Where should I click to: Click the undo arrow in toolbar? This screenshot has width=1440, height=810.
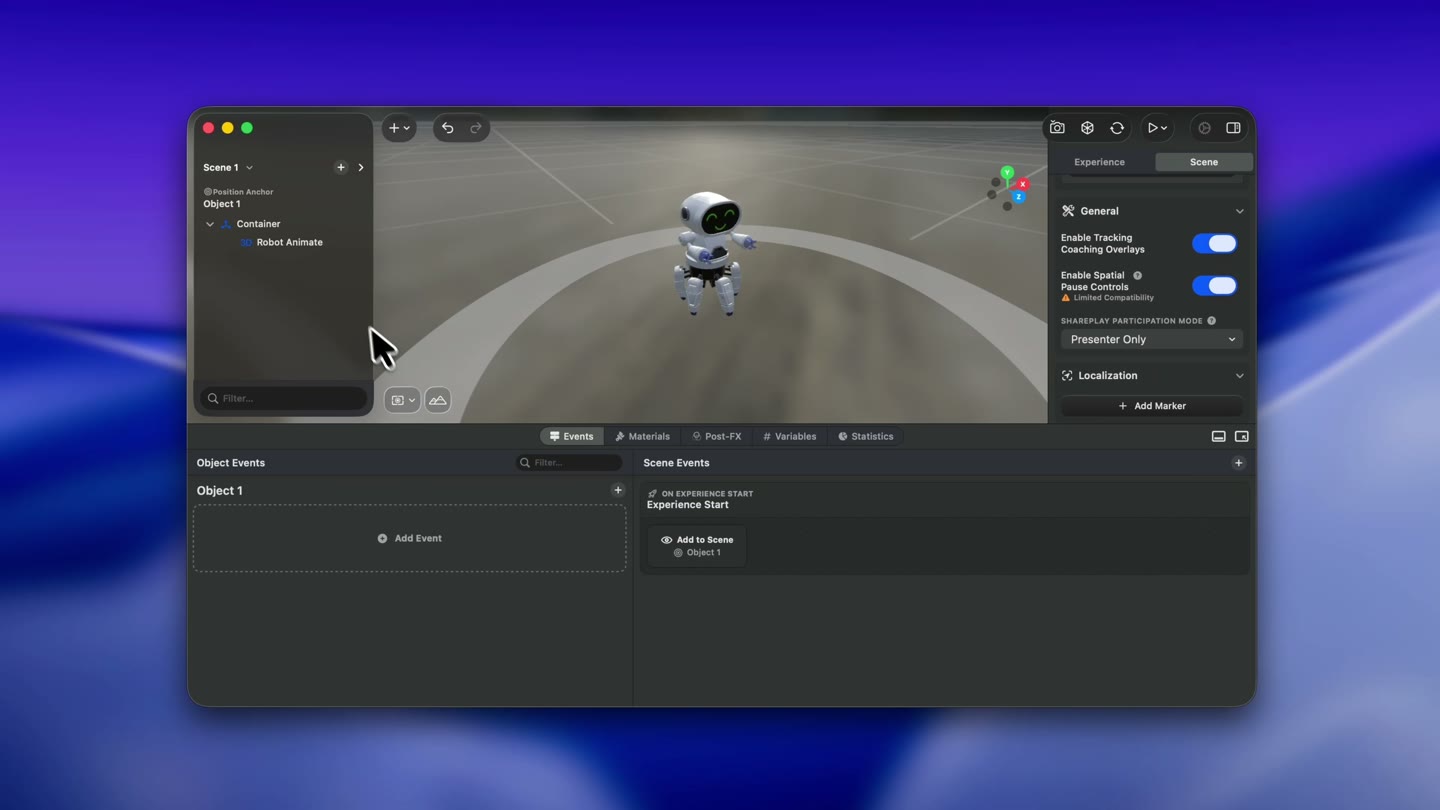pos(447,128)
